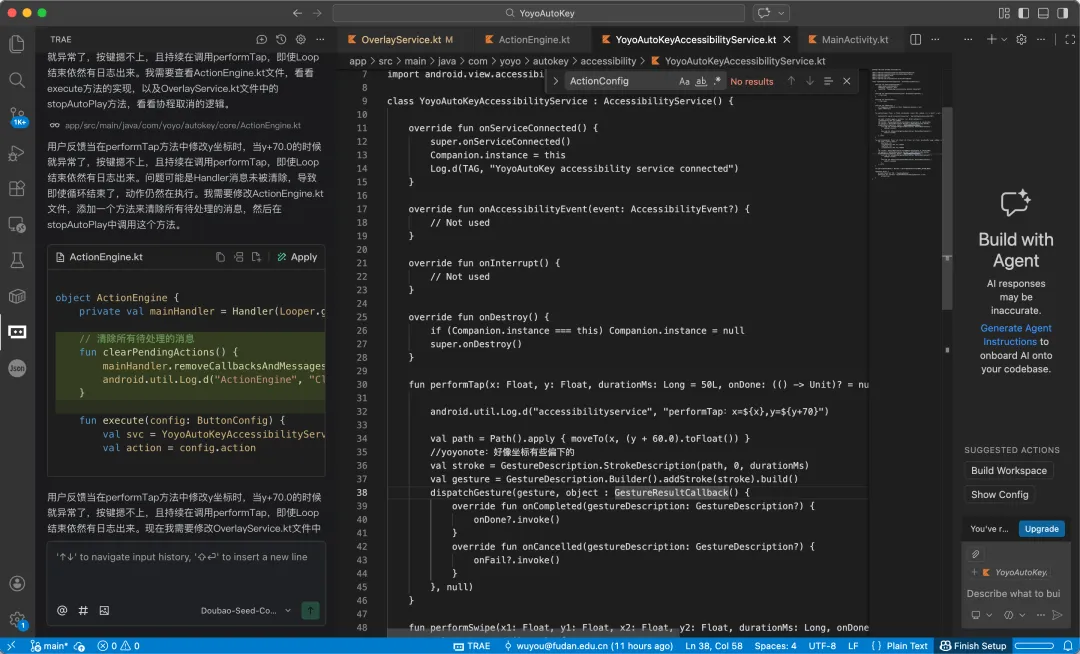Click the Build Workspace suggested action
The image size is (1080, 654).
[1009, 470]
